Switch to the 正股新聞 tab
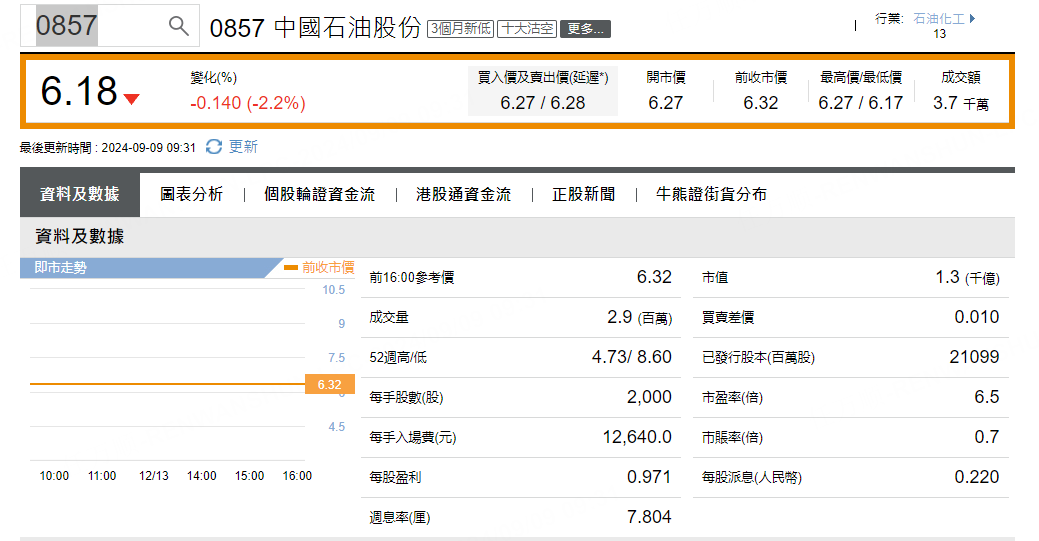 pyautogui.click(x=583, y=194)
